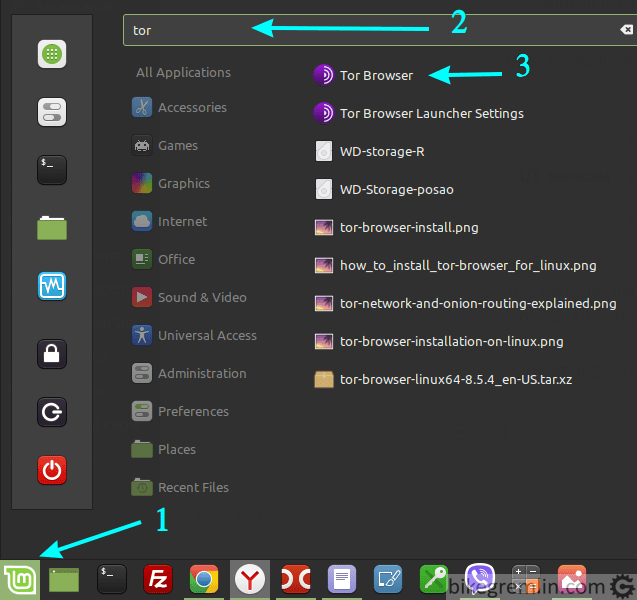Viewport: 637px width, 600px height.
Task: Clear the search field text
Action: click(626, 30)
